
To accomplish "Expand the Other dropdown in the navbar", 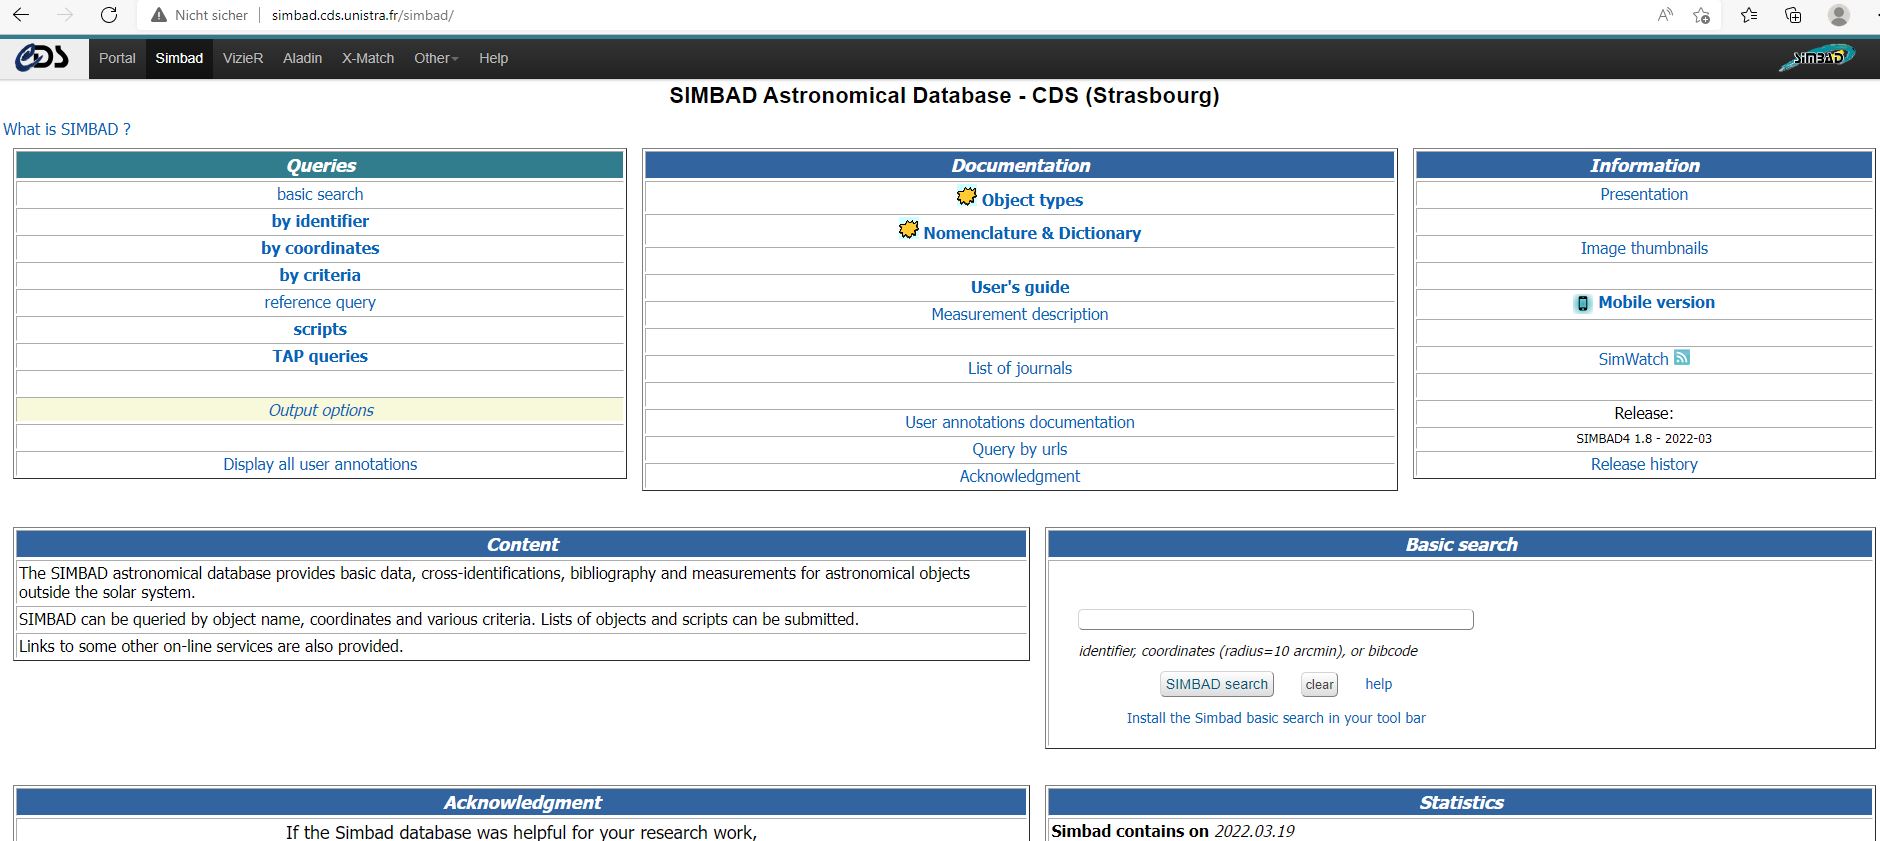I will (x=436, y=58).
